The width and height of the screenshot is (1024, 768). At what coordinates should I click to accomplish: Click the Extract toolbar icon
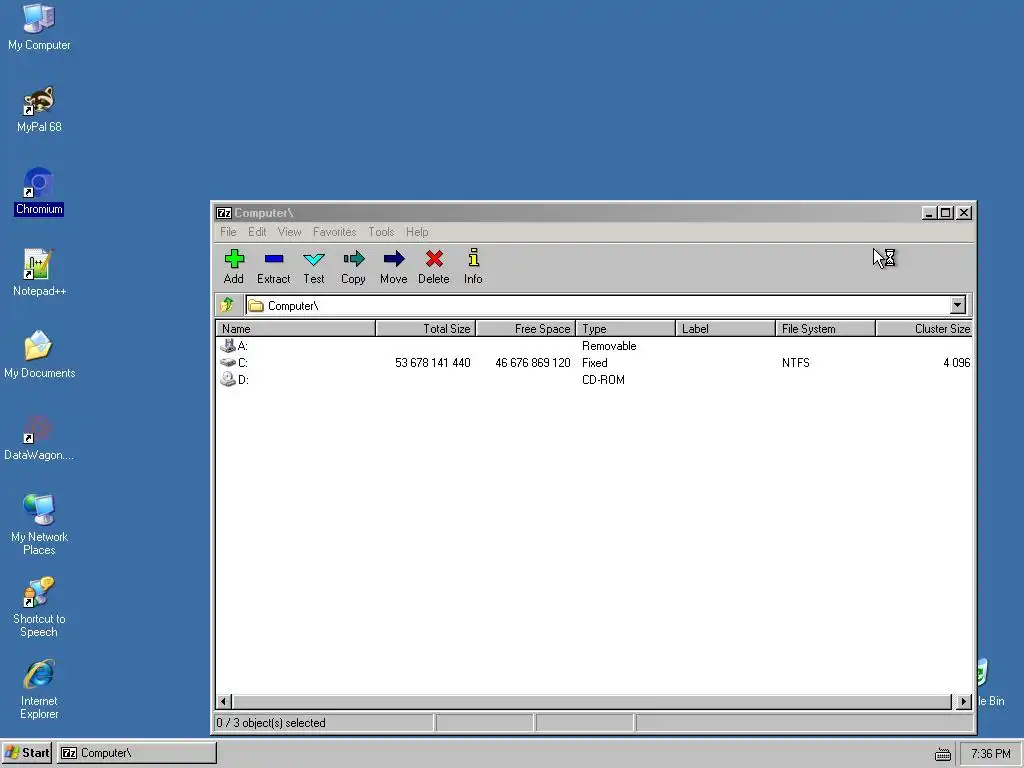pos(274,259)
